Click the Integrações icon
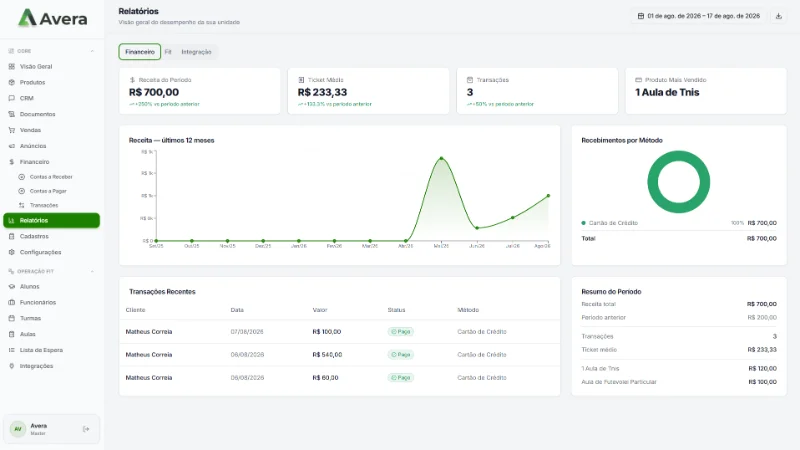This screenshot has height=450, width=800. [x=12, y=366]
